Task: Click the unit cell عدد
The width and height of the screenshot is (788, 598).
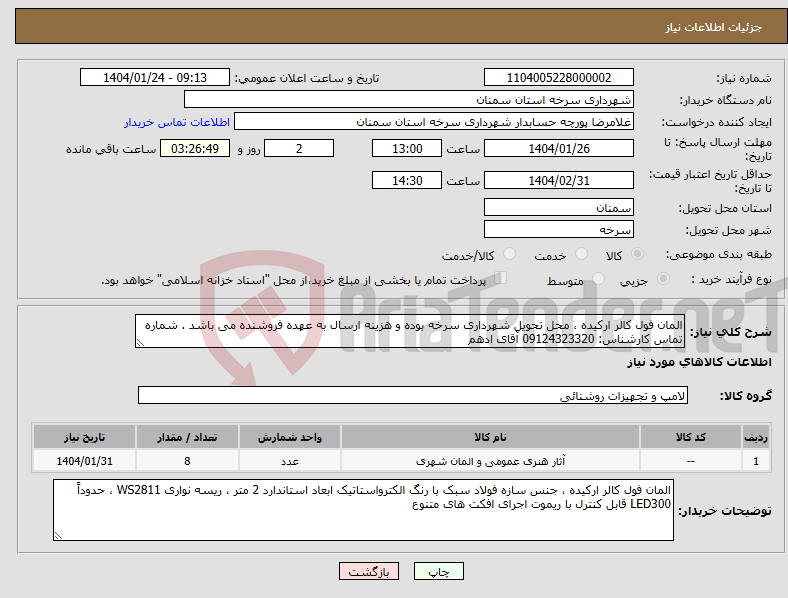Action: click(x=290, y=461)
